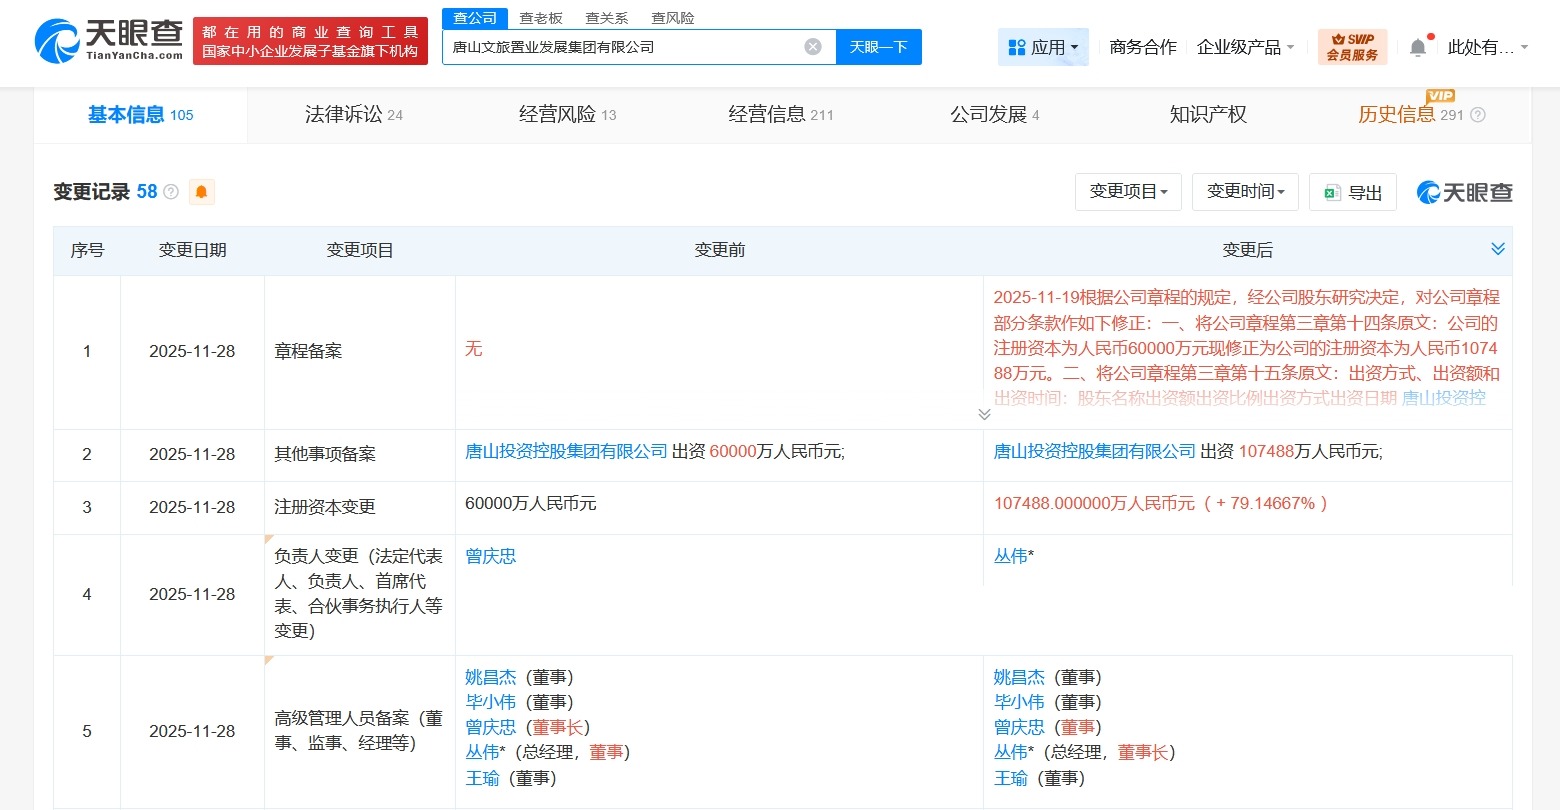Click the Excel icon on the 导出 button
The image size is (1560, 810).
coord(1331,192)
